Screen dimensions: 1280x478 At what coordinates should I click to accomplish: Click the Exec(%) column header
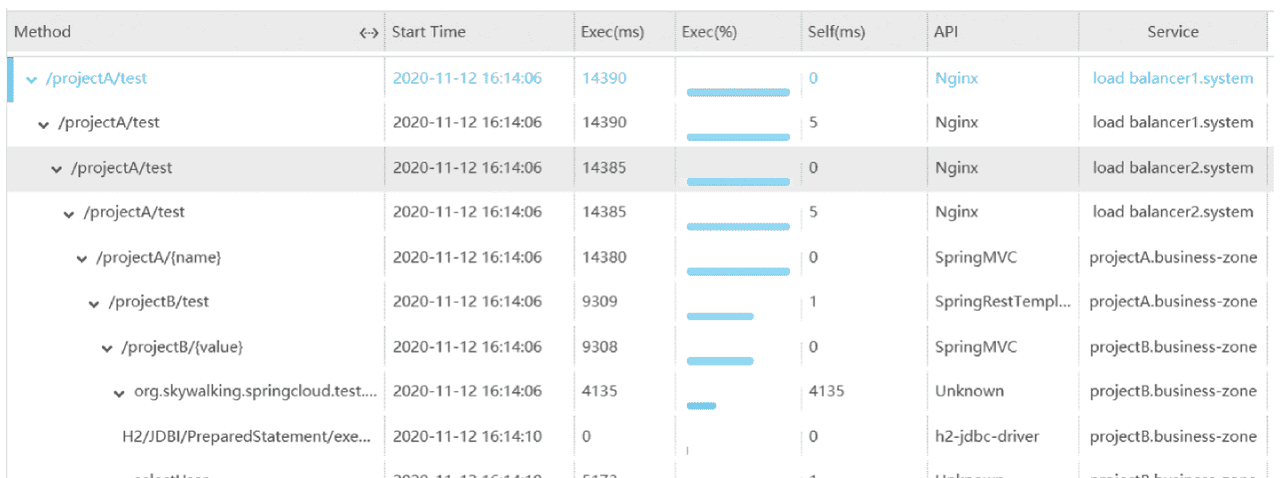tap(709, 32)
